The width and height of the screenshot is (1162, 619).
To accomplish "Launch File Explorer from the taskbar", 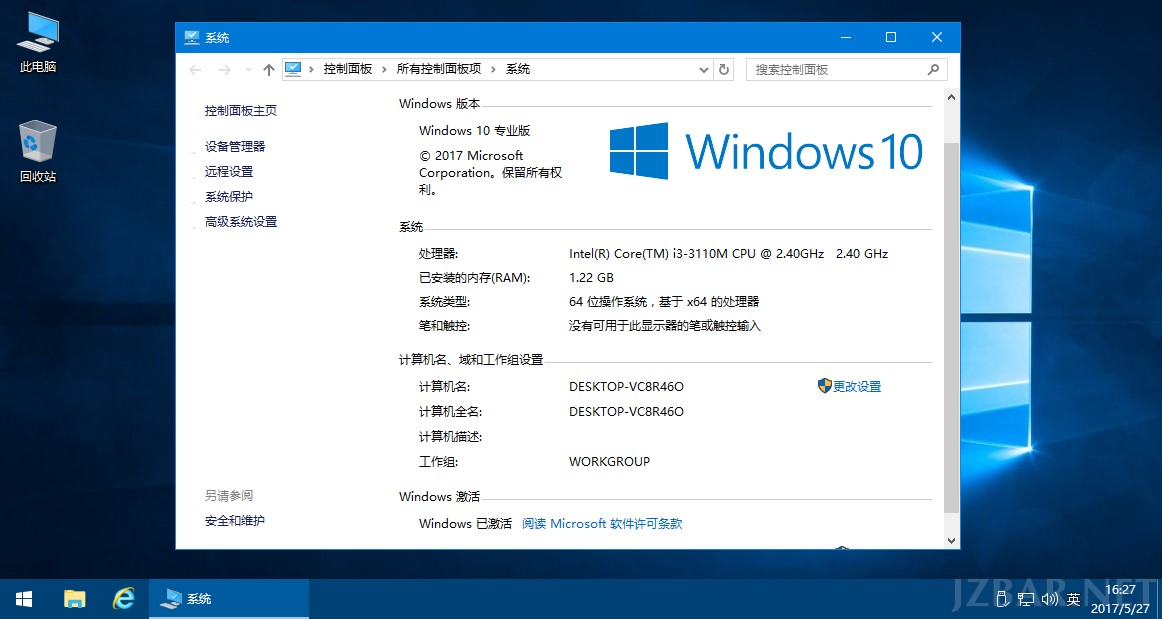I will 75,599.
